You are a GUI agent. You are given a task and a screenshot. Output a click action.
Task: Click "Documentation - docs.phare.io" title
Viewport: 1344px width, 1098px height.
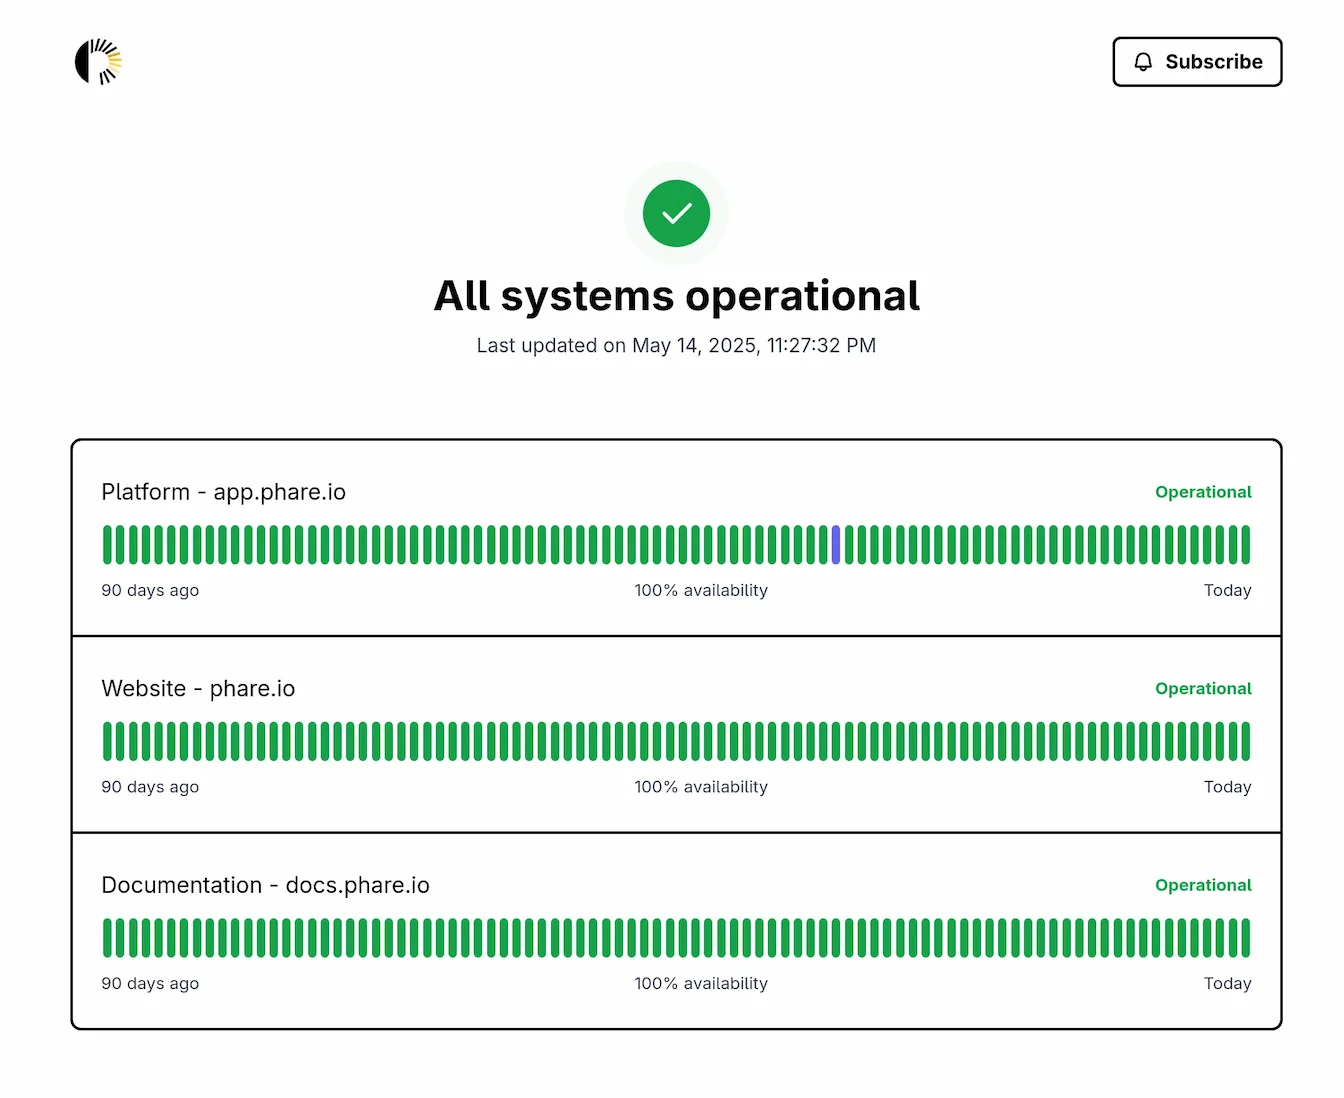click(265, 885)
